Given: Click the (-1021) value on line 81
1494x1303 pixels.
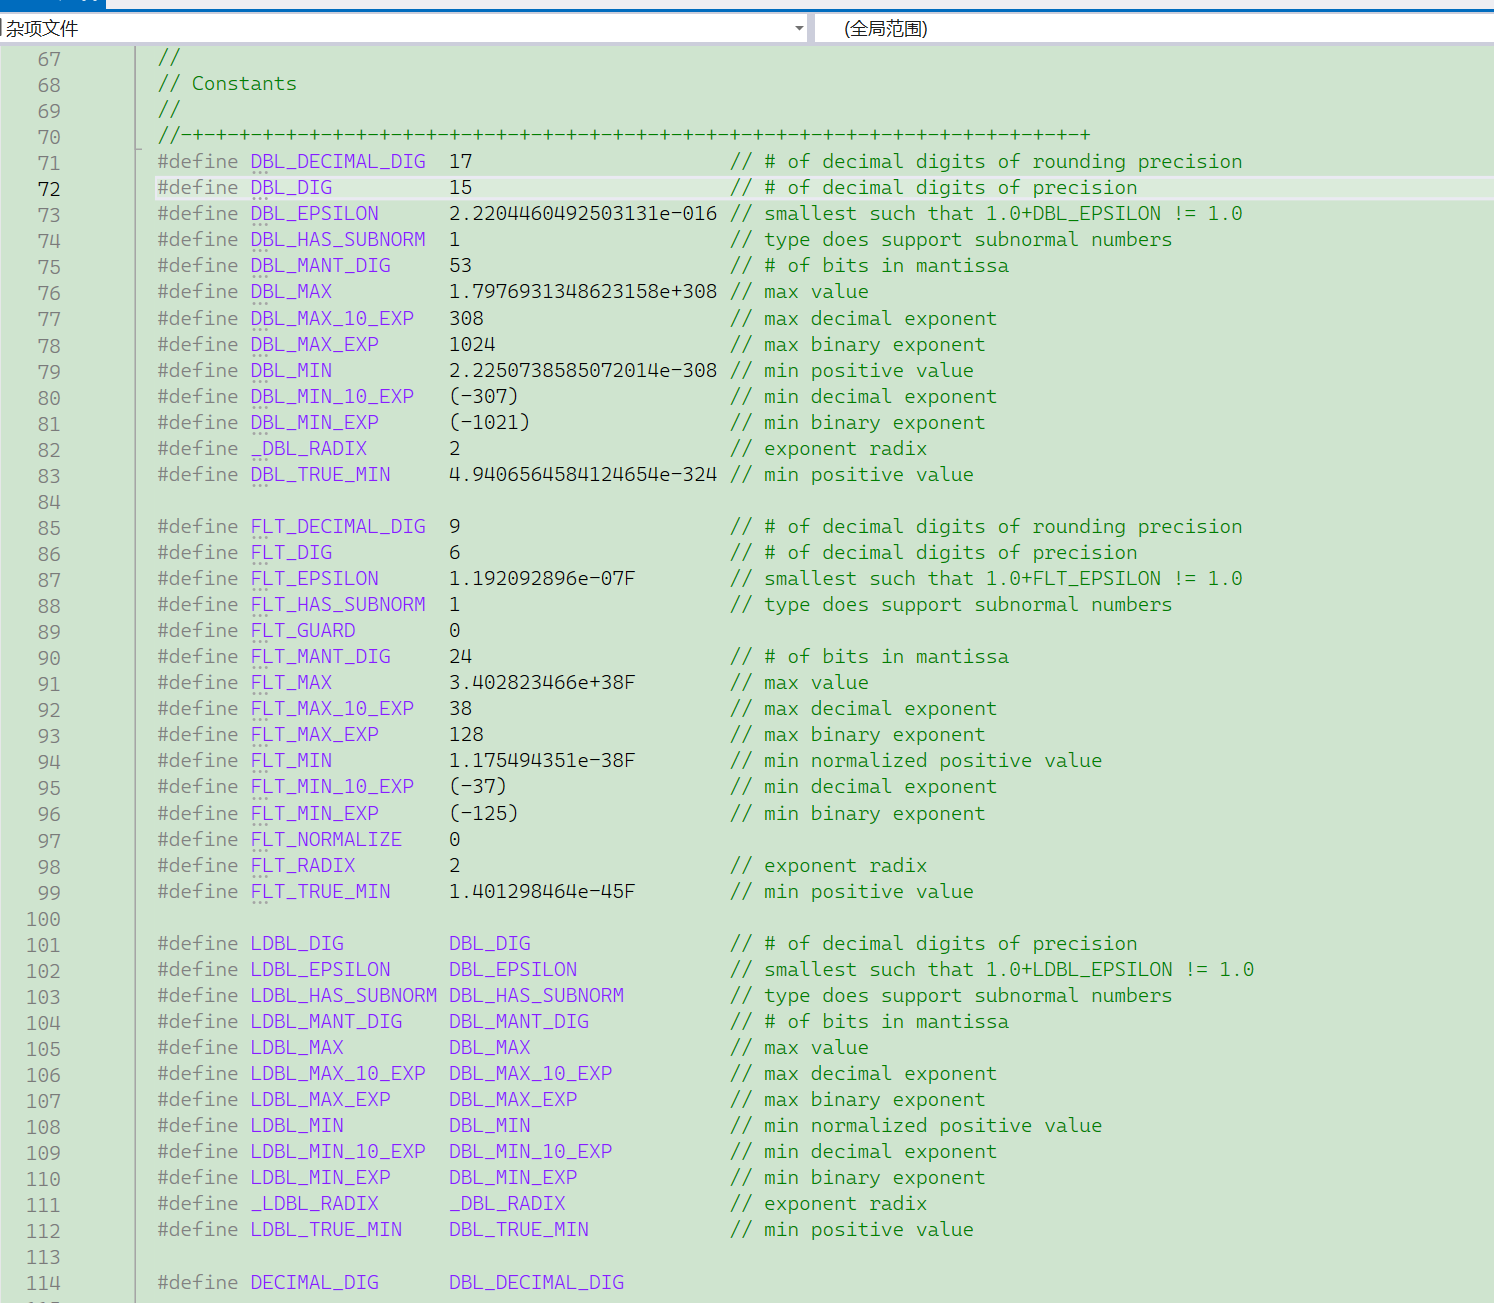Looking at the screenshot, I should click(490, 422).
